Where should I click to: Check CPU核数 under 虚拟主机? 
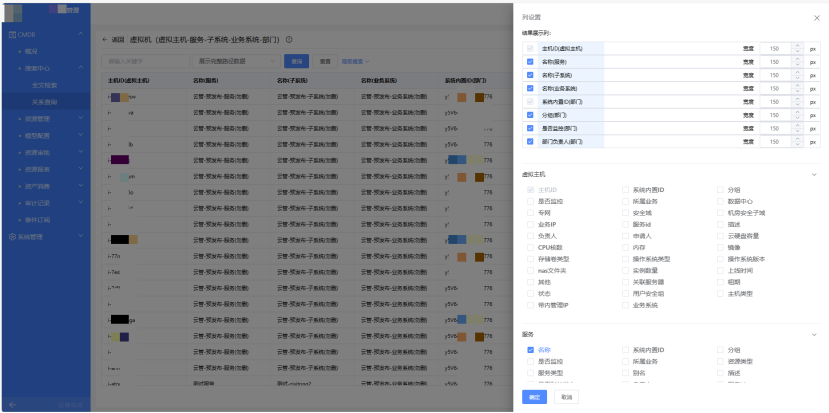click(530, 247)
